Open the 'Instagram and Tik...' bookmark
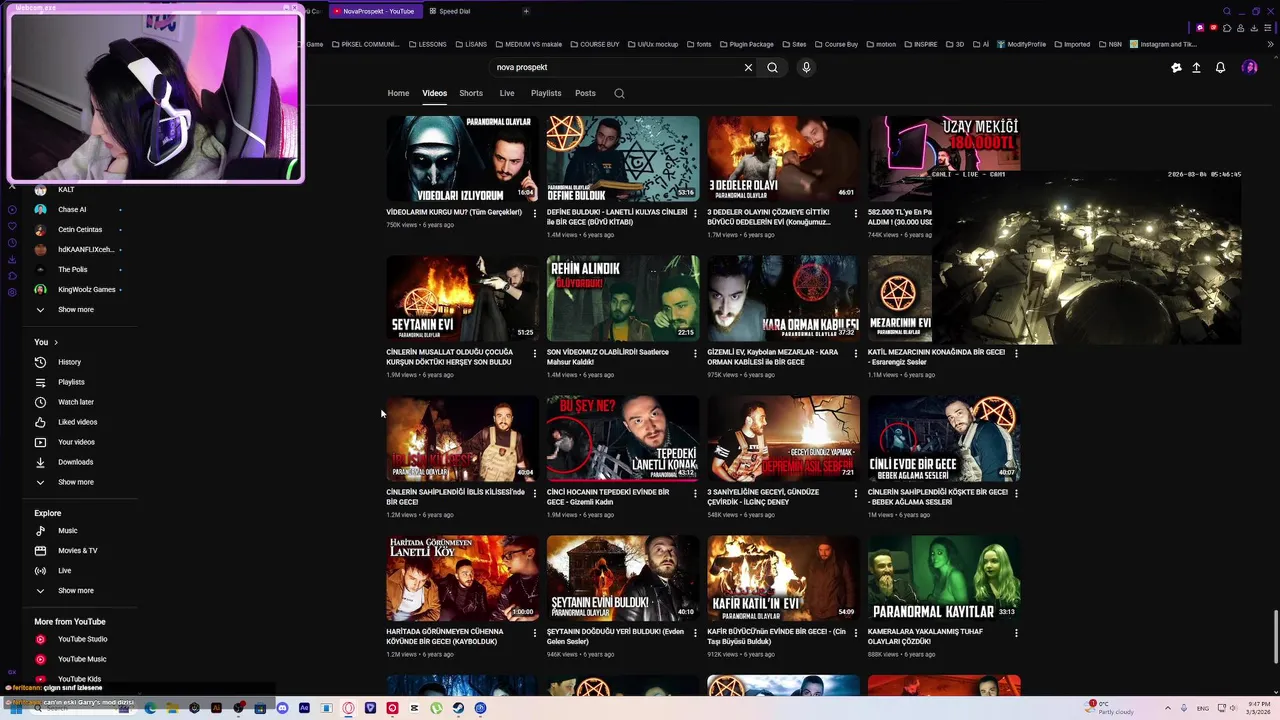Image resolution: width=1280 pixels, height=720 pixels. [1163, 44]
